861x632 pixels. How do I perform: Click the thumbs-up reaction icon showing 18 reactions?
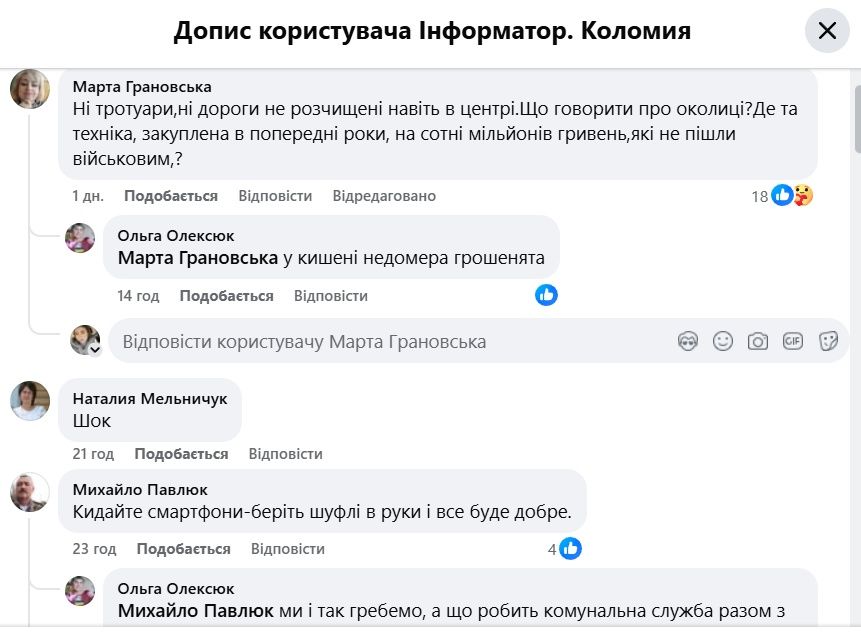781,195
